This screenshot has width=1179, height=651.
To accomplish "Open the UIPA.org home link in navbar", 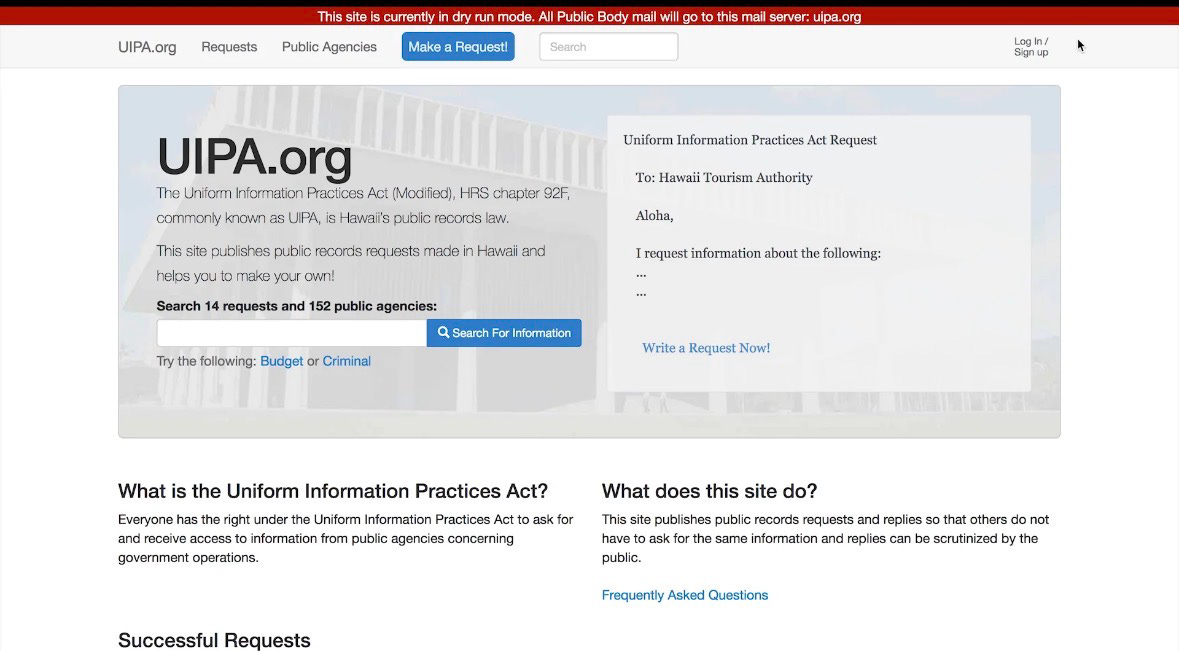I will [147, 47].
